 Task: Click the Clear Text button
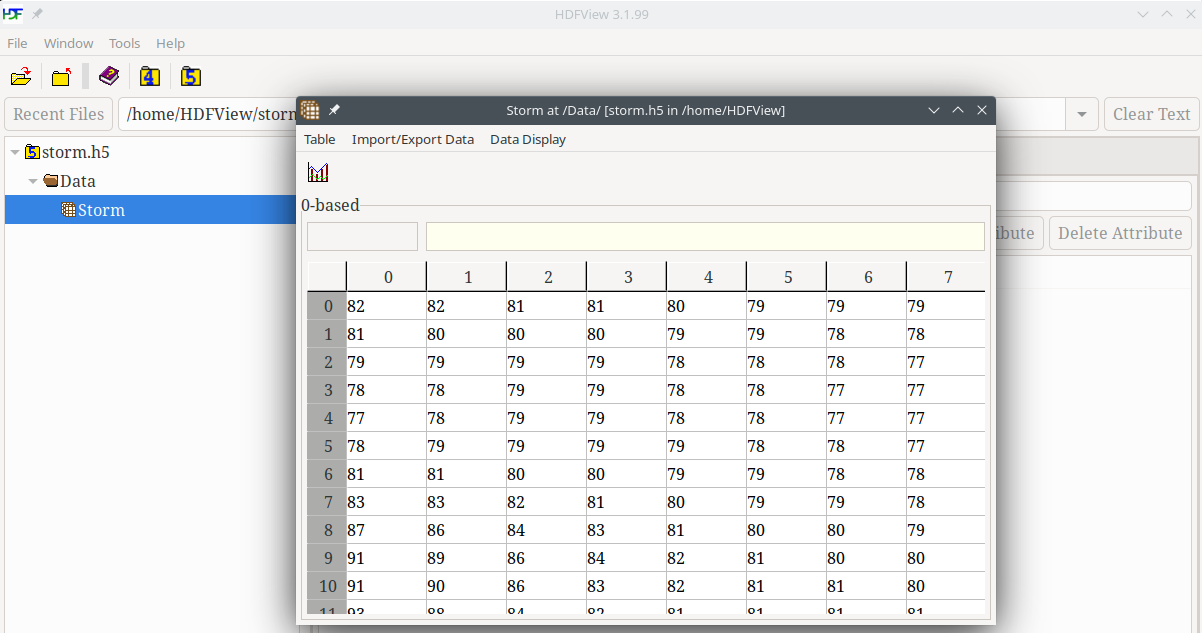(1151, 114)
